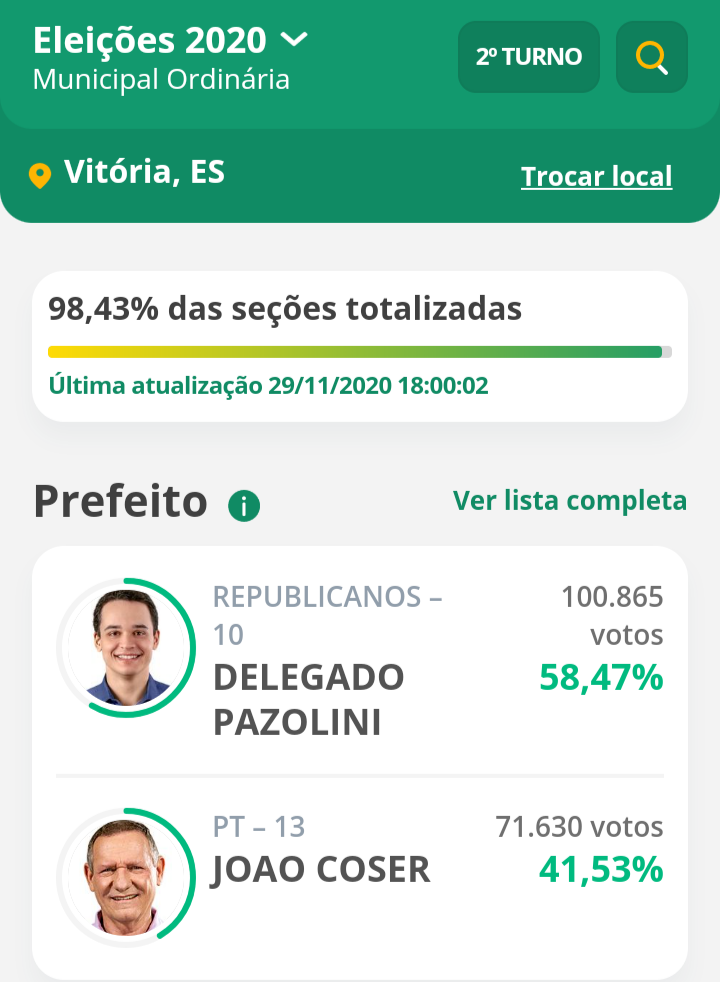Select the DELEGADO PAZOLINI candidate name
The image size is (720, 982).
click(309, 699)
